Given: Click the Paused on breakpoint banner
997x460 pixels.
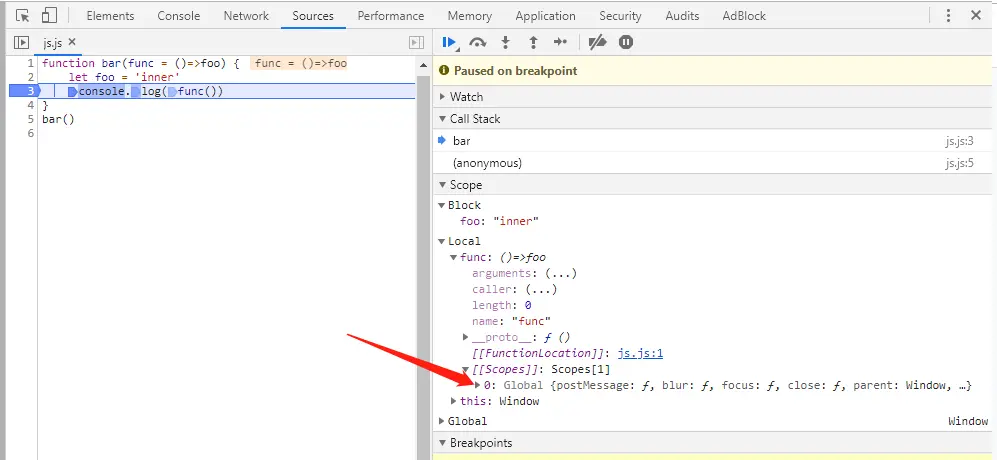Looking at the screenshot, I should pos(712,71).
